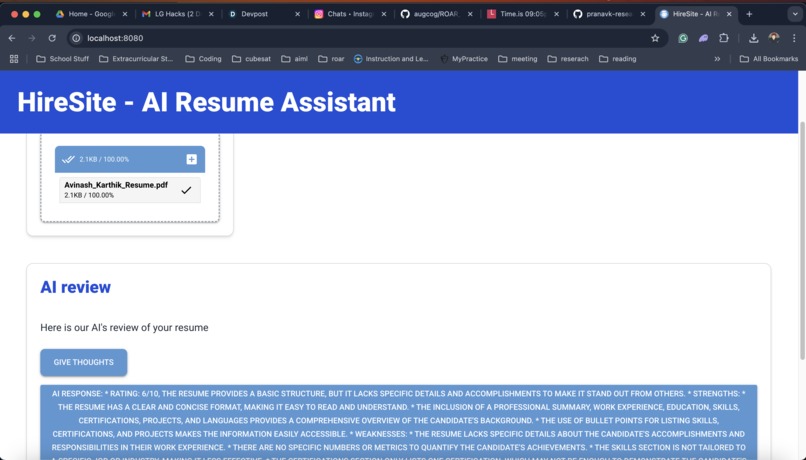The width and height of the screenshot is (806, 460).
Task: Click the HireSite - AI Resume Assistant title
Action: tap(207, 102)
